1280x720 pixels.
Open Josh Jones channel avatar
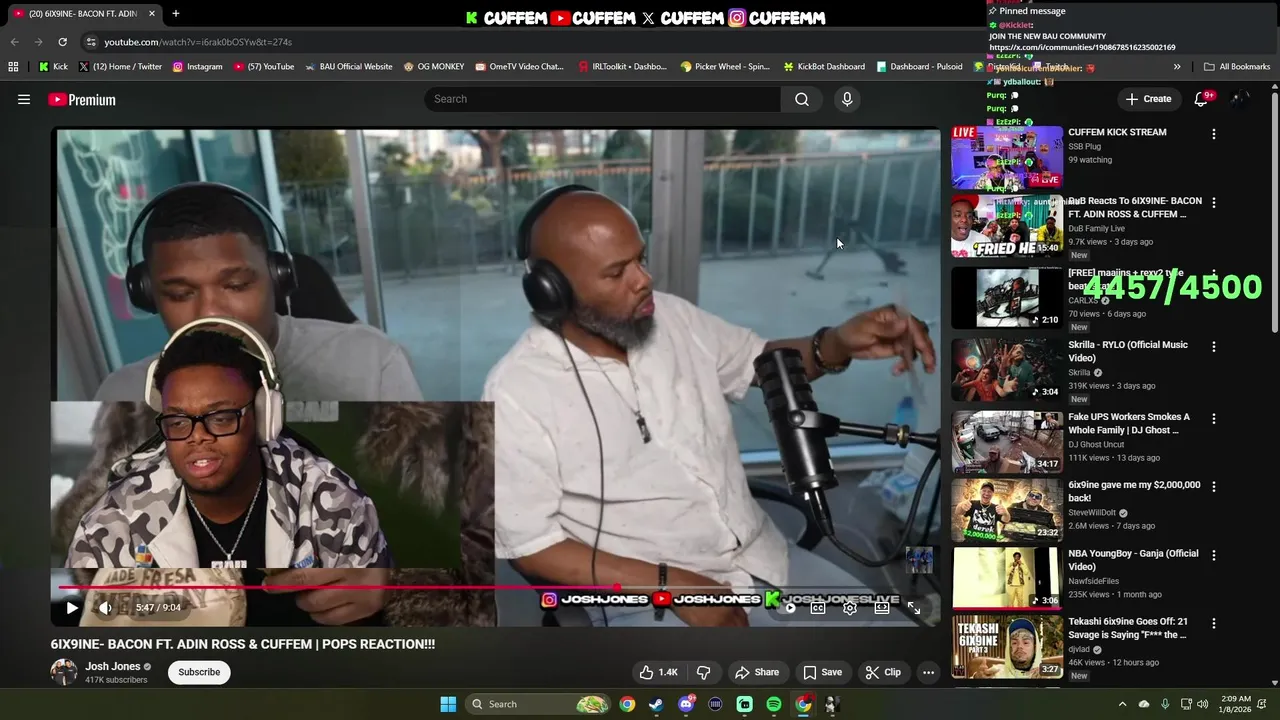click(x=64, y=672)
